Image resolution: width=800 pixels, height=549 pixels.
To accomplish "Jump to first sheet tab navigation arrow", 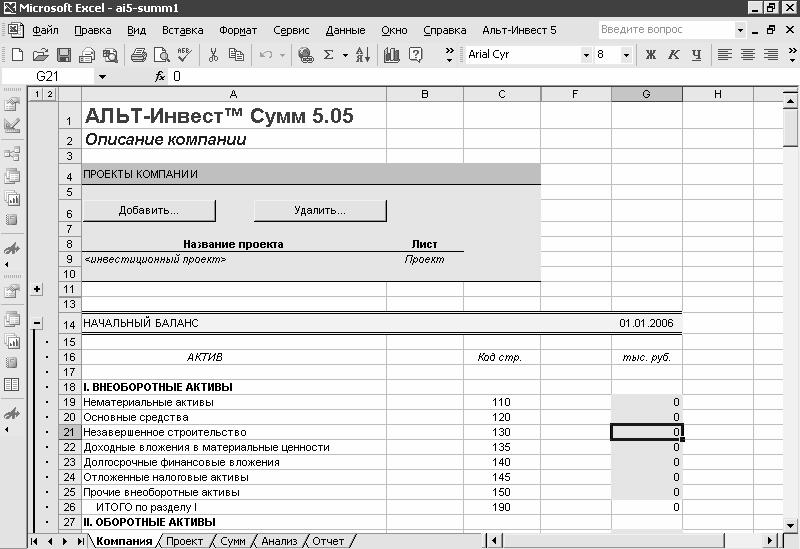I will click(x=34, y=541).
